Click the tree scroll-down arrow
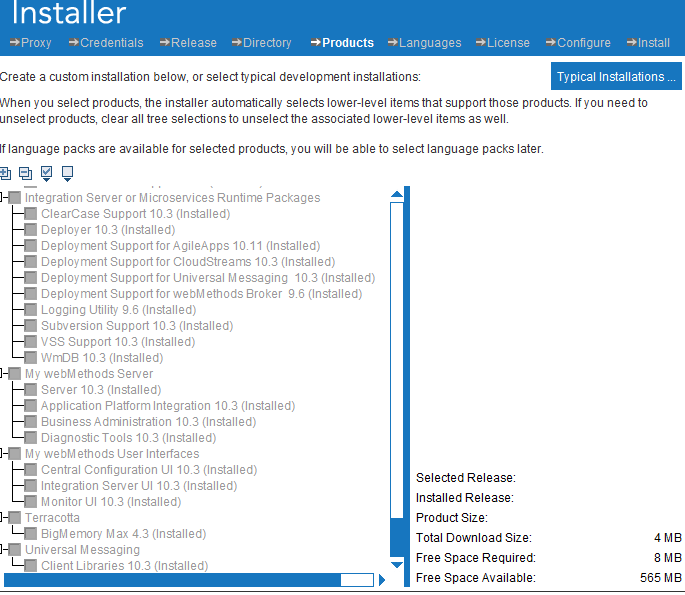This screenshot has width=685, height=595. 397,565
